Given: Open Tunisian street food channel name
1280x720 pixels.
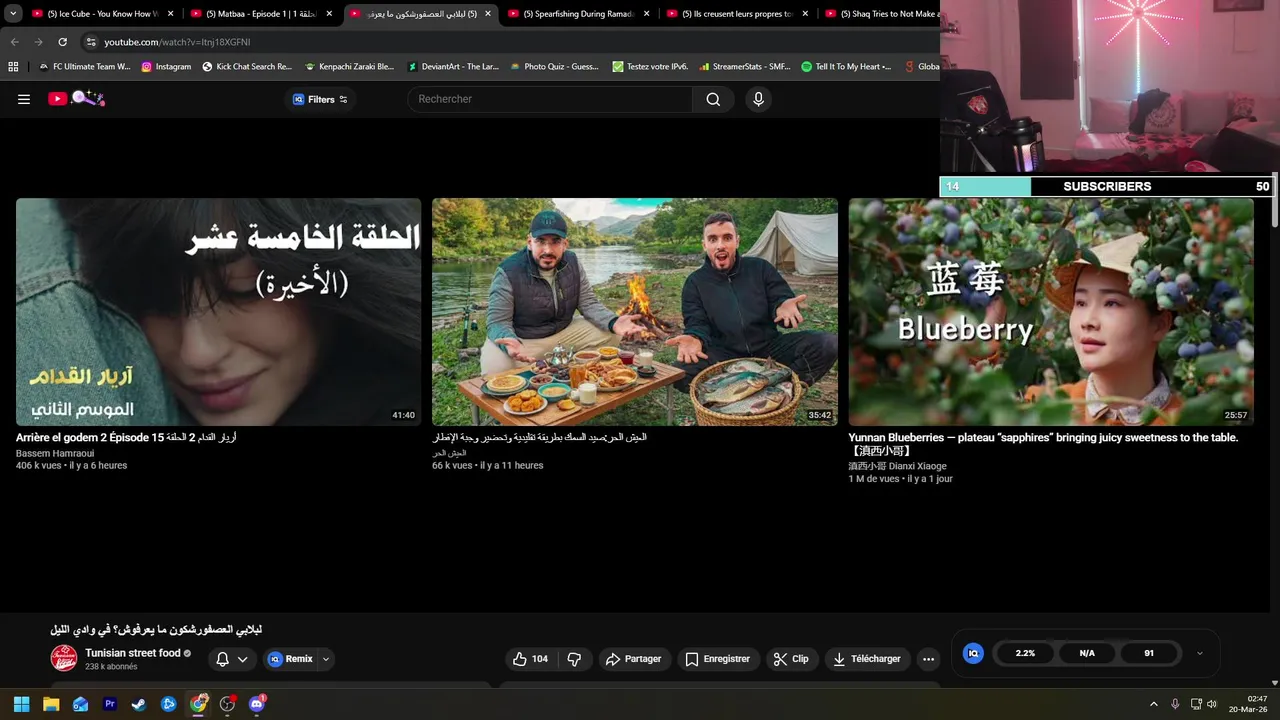Looking at the screenshot, I should 133,653.
